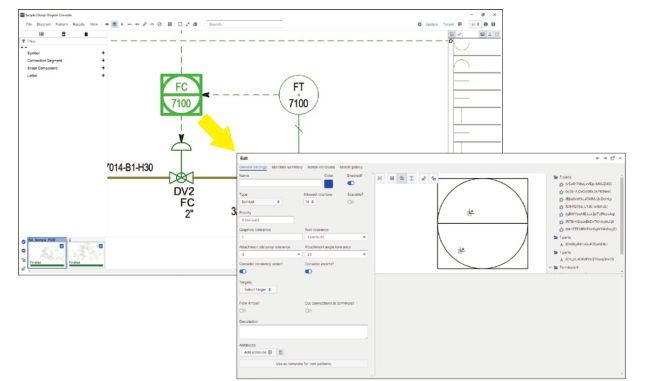Image resolution: width=650 pixels, height=381 pixels.
Task: Toggle Consider rendering order switch
Action: [243, 272]
